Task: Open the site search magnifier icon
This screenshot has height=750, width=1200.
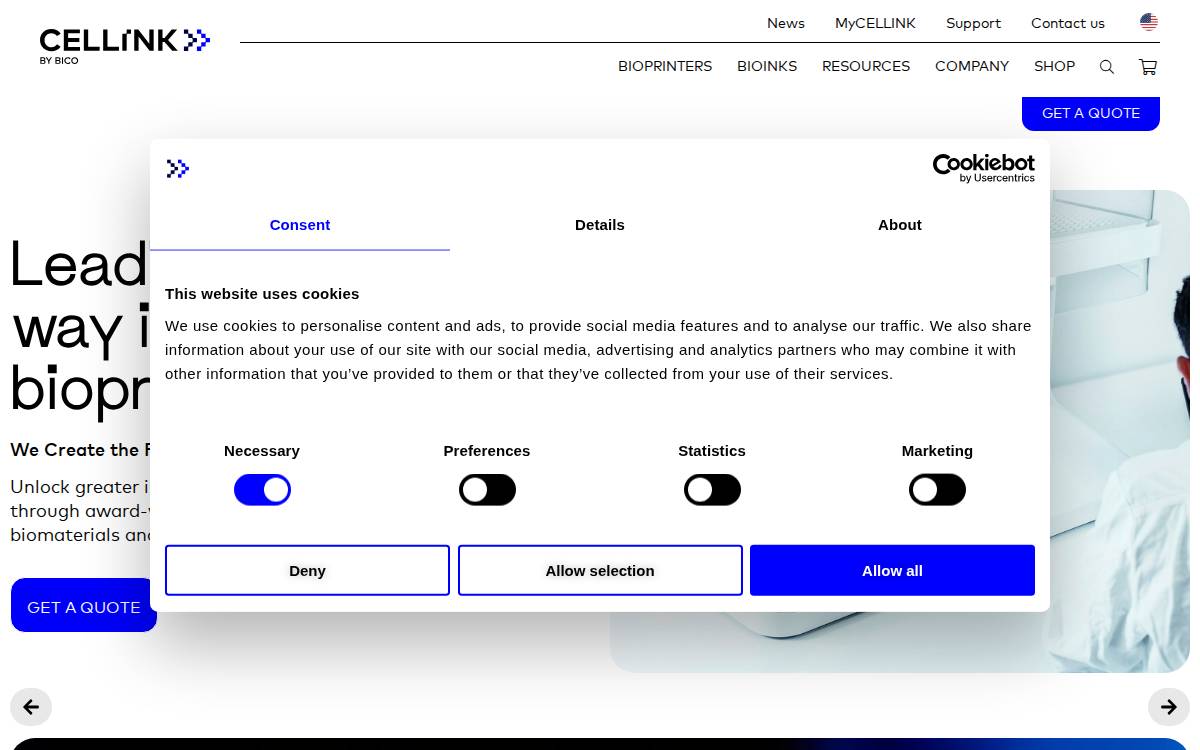Action: coord(1107,67)
